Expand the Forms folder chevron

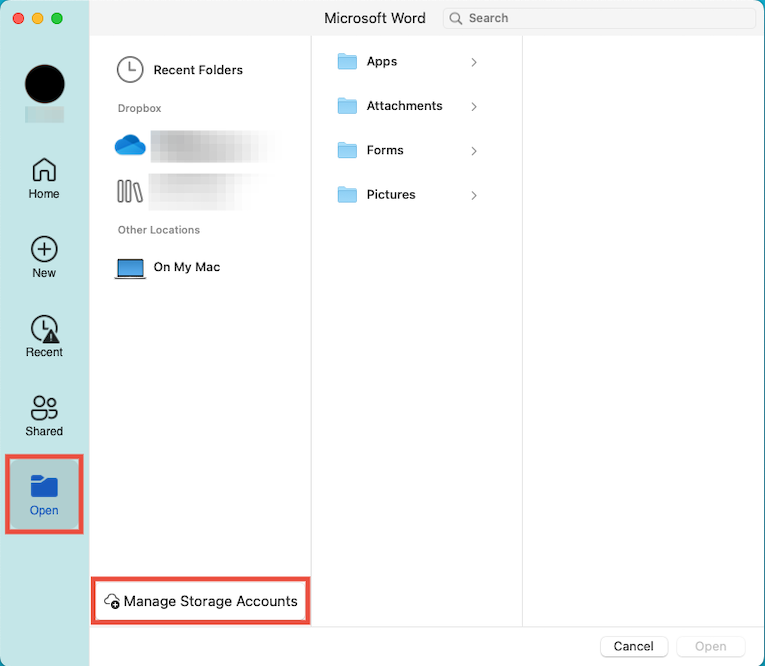coord(474,151)
